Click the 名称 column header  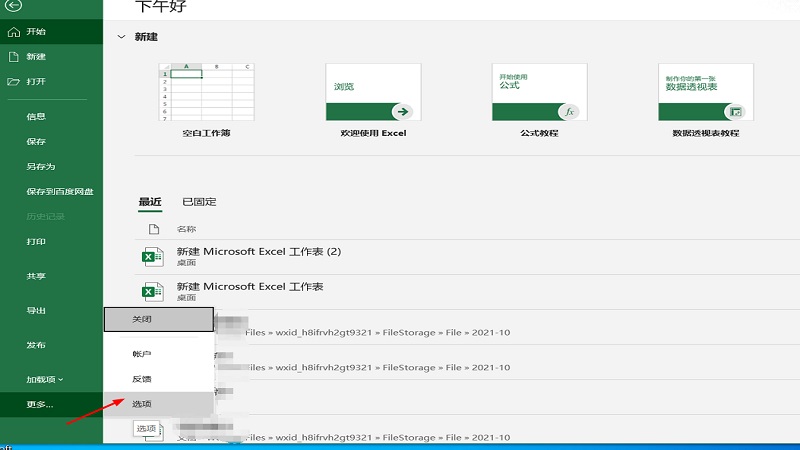click(186, 230)
